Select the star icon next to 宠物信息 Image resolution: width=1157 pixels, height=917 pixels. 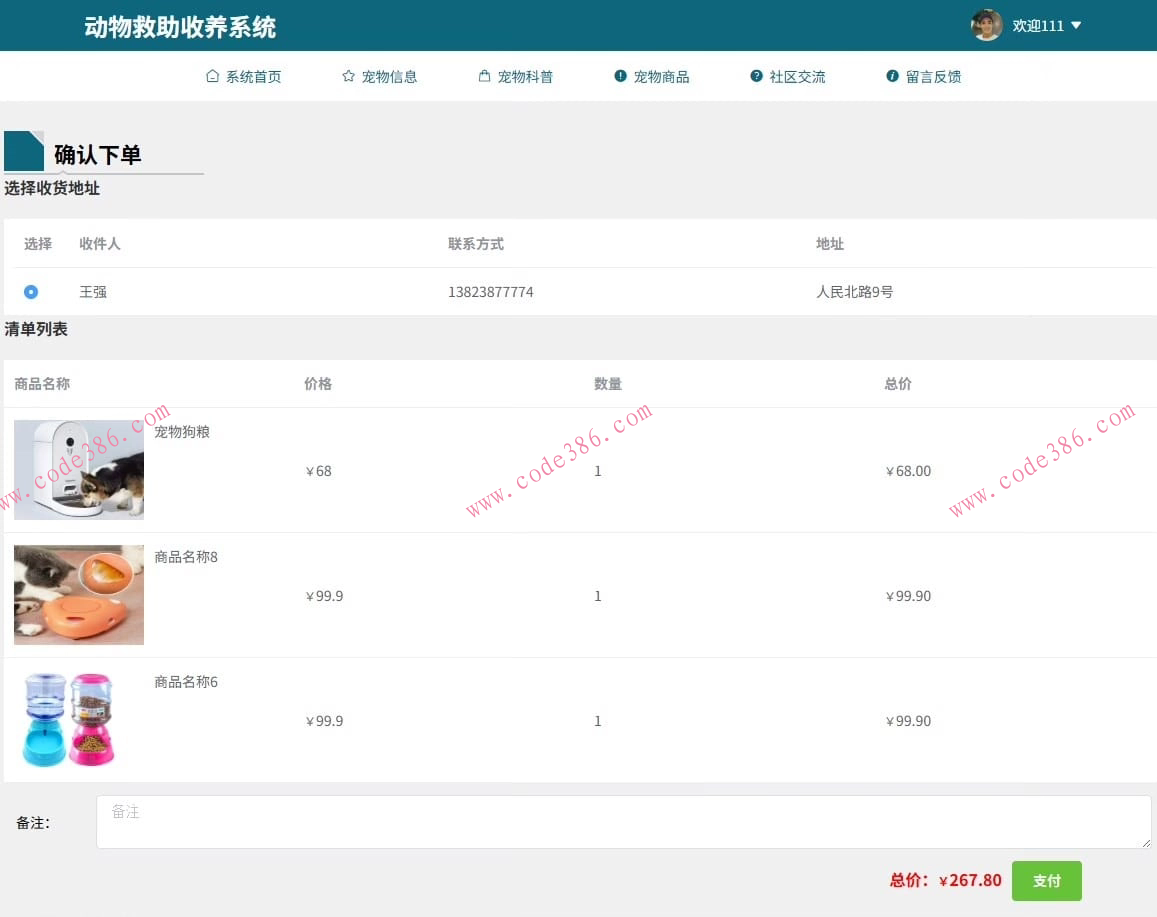348,75
